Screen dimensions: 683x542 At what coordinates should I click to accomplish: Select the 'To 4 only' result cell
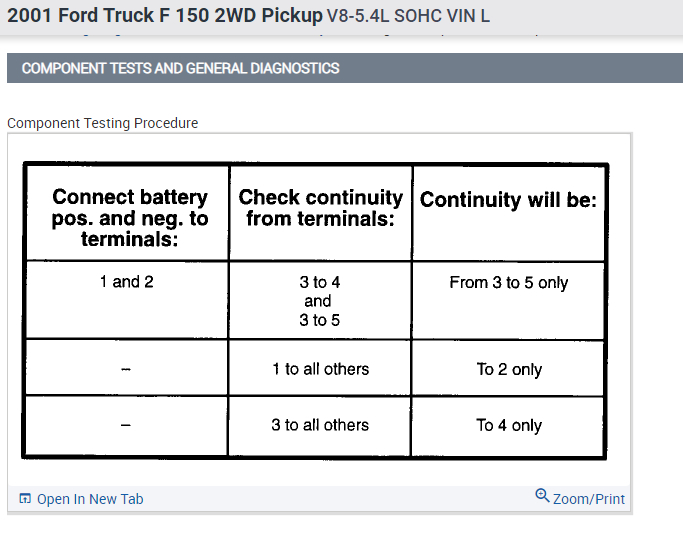(x=509, y=426)
